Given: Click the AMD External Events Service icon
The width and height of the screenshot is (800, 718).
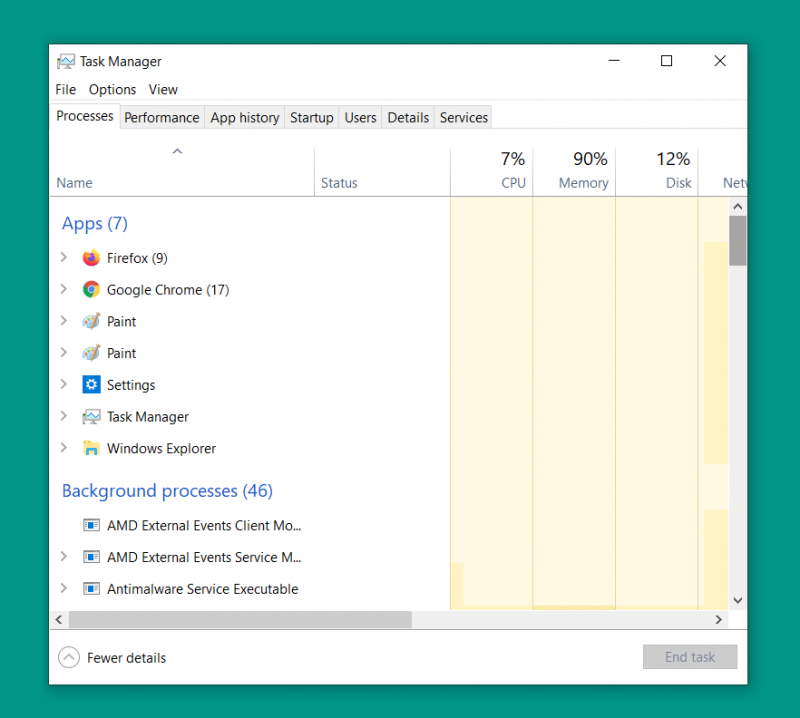Looking at the screenshot, I should tap(91, 557).
